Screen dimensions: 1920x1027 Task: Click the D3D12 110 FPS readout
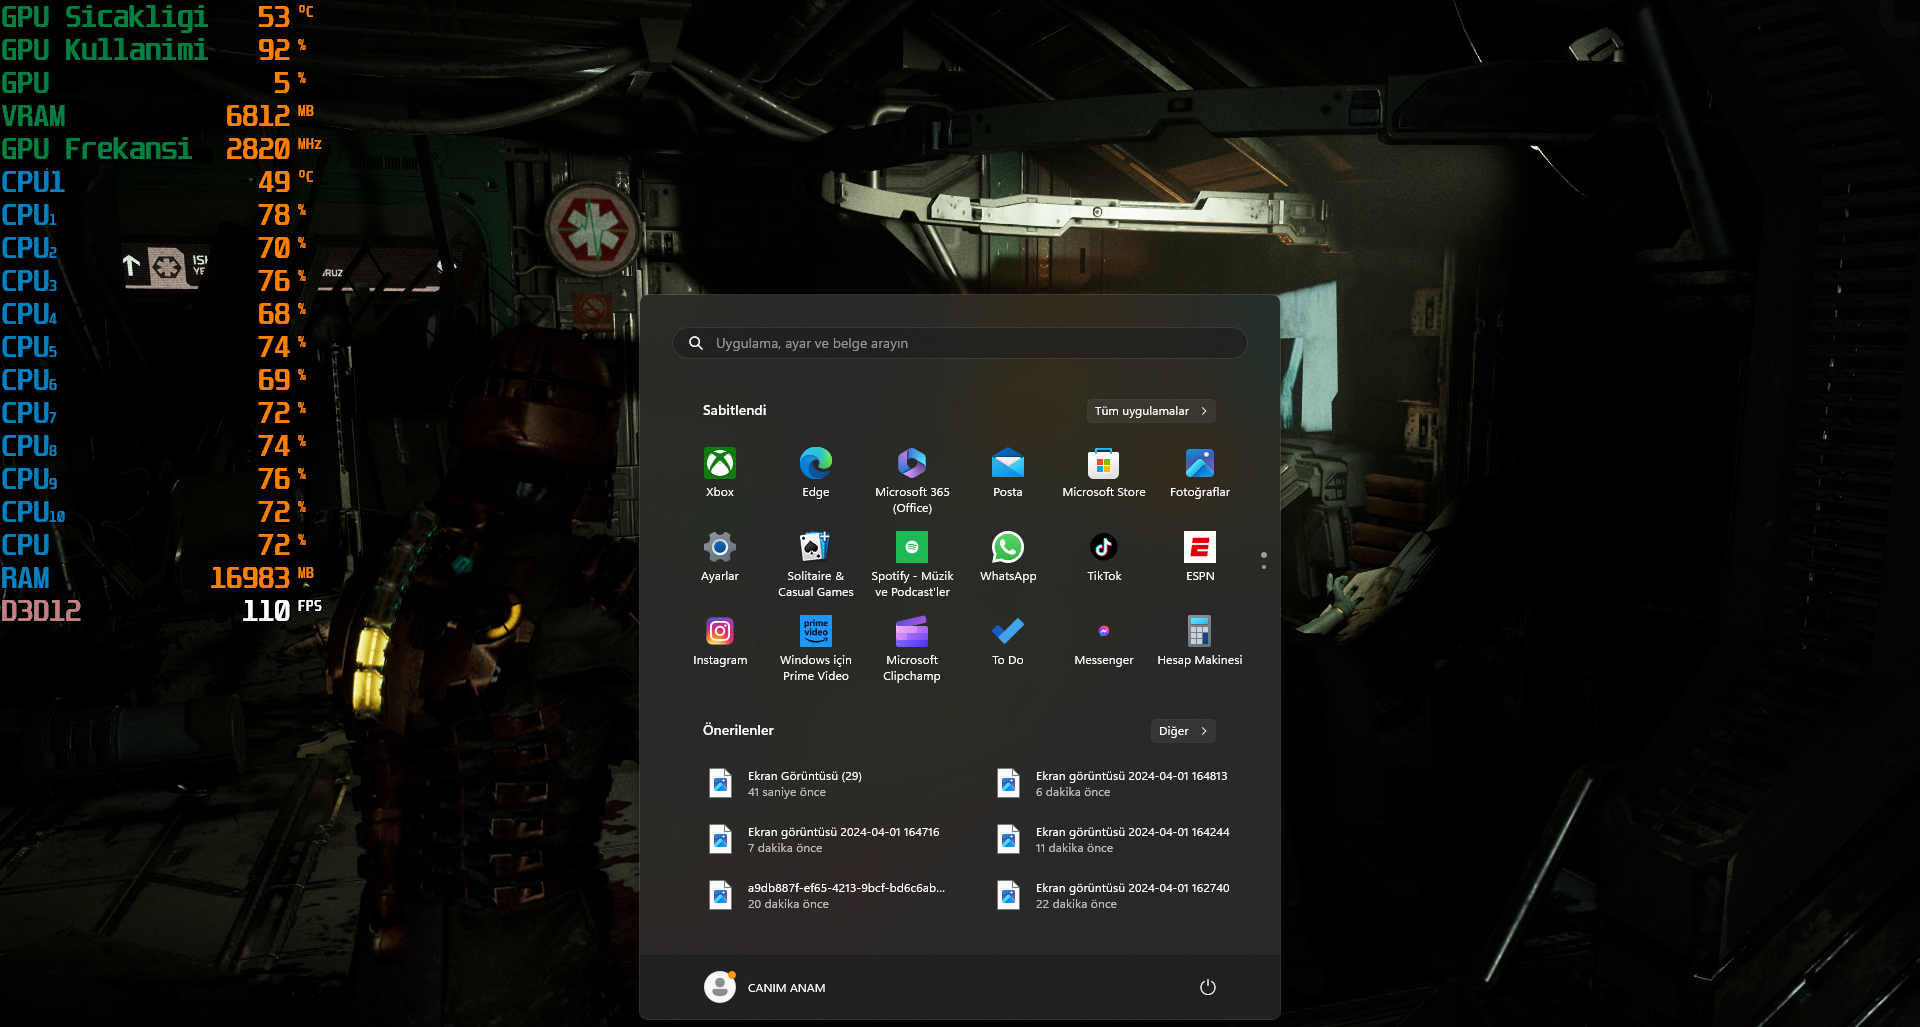[161, 611]
